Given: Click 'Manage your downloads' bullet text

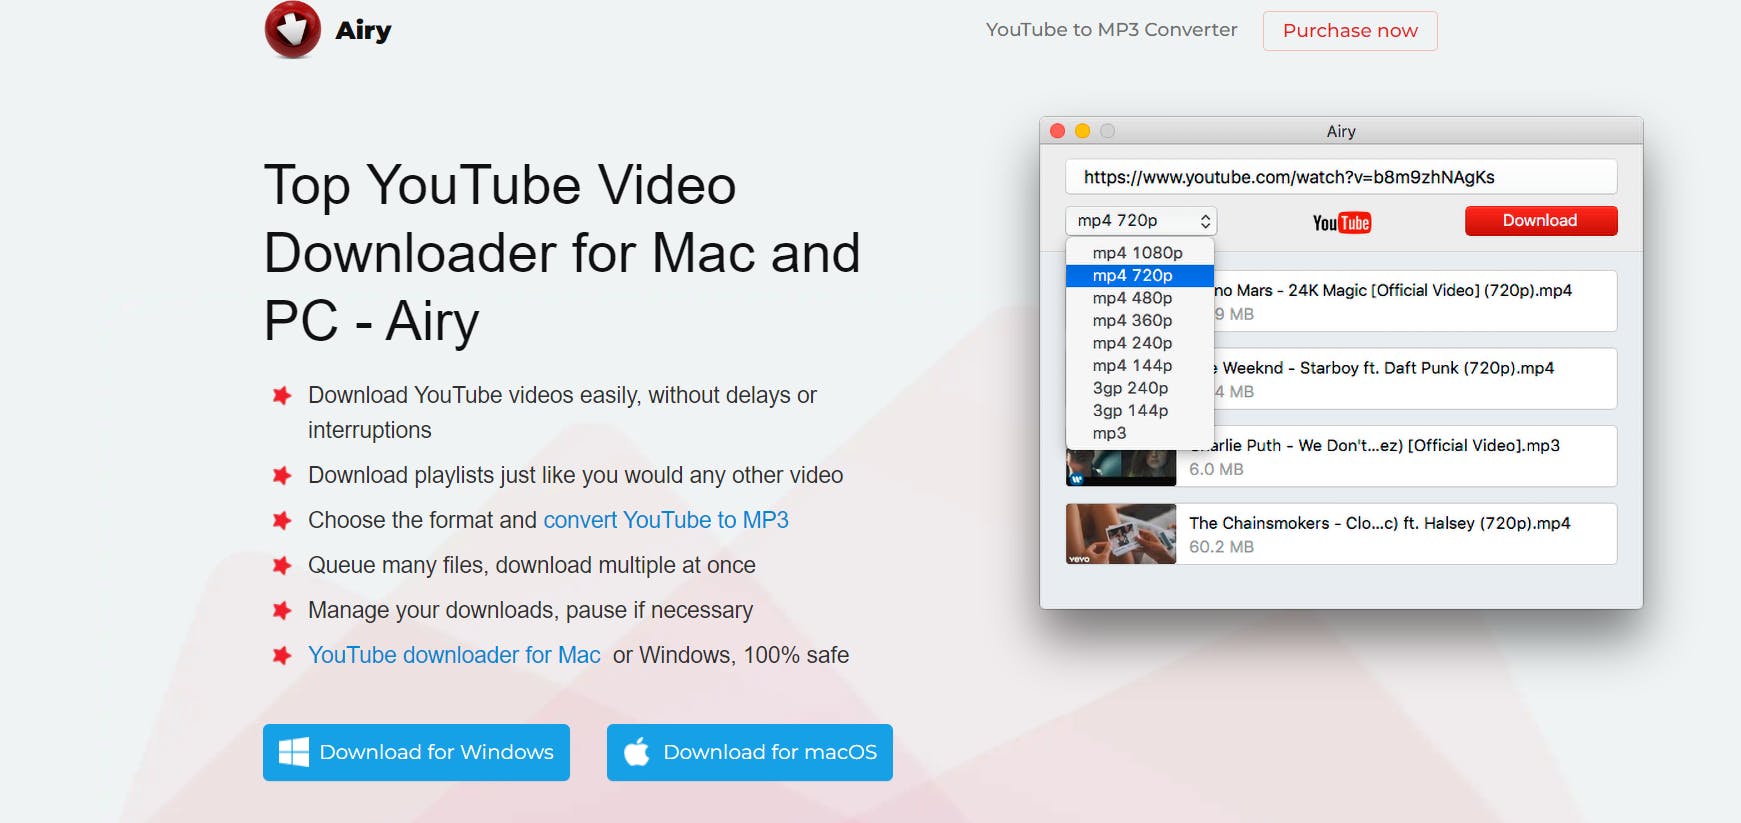Looking at the screenshot, I should (531, 610).
